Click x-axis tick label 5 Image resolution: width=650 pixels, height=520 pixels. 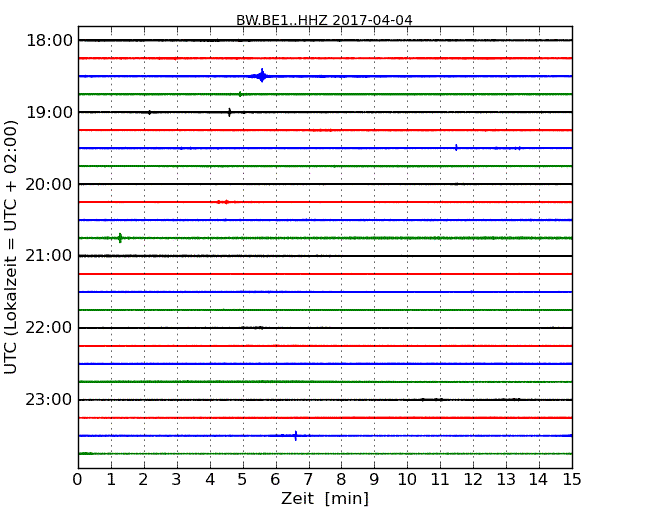(243, 480)
